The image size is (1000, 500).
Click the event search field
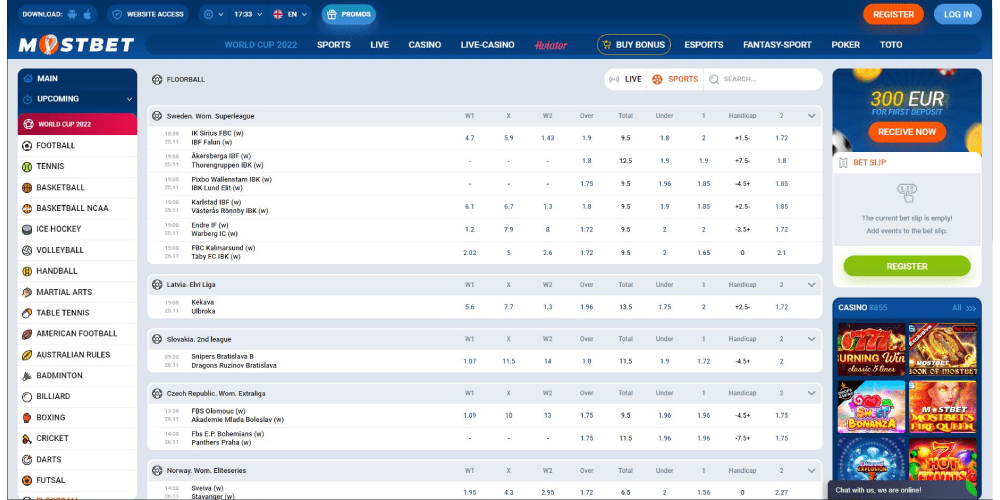pyautogui.click(x=765, y=79)
